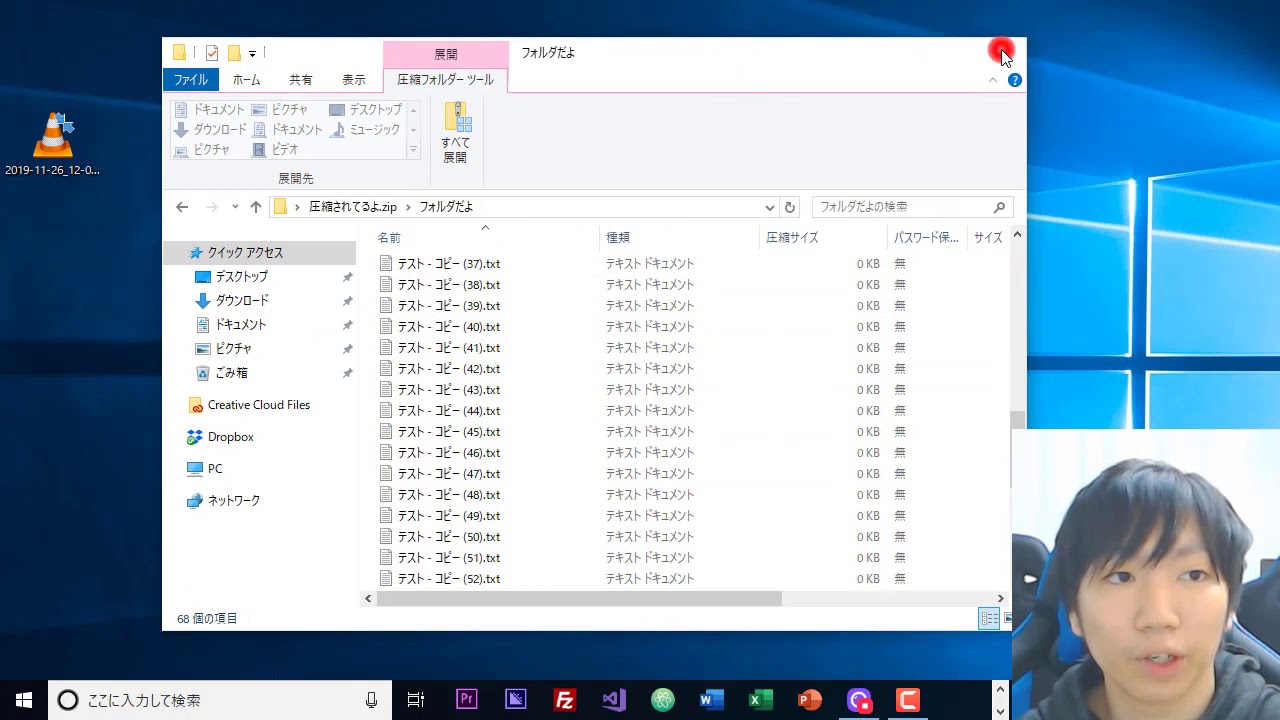Image resolution: width=1280 pixels, height=720 pixels.
Task: Collapse the ribbon with the chevron
Action: coord(993,80)
